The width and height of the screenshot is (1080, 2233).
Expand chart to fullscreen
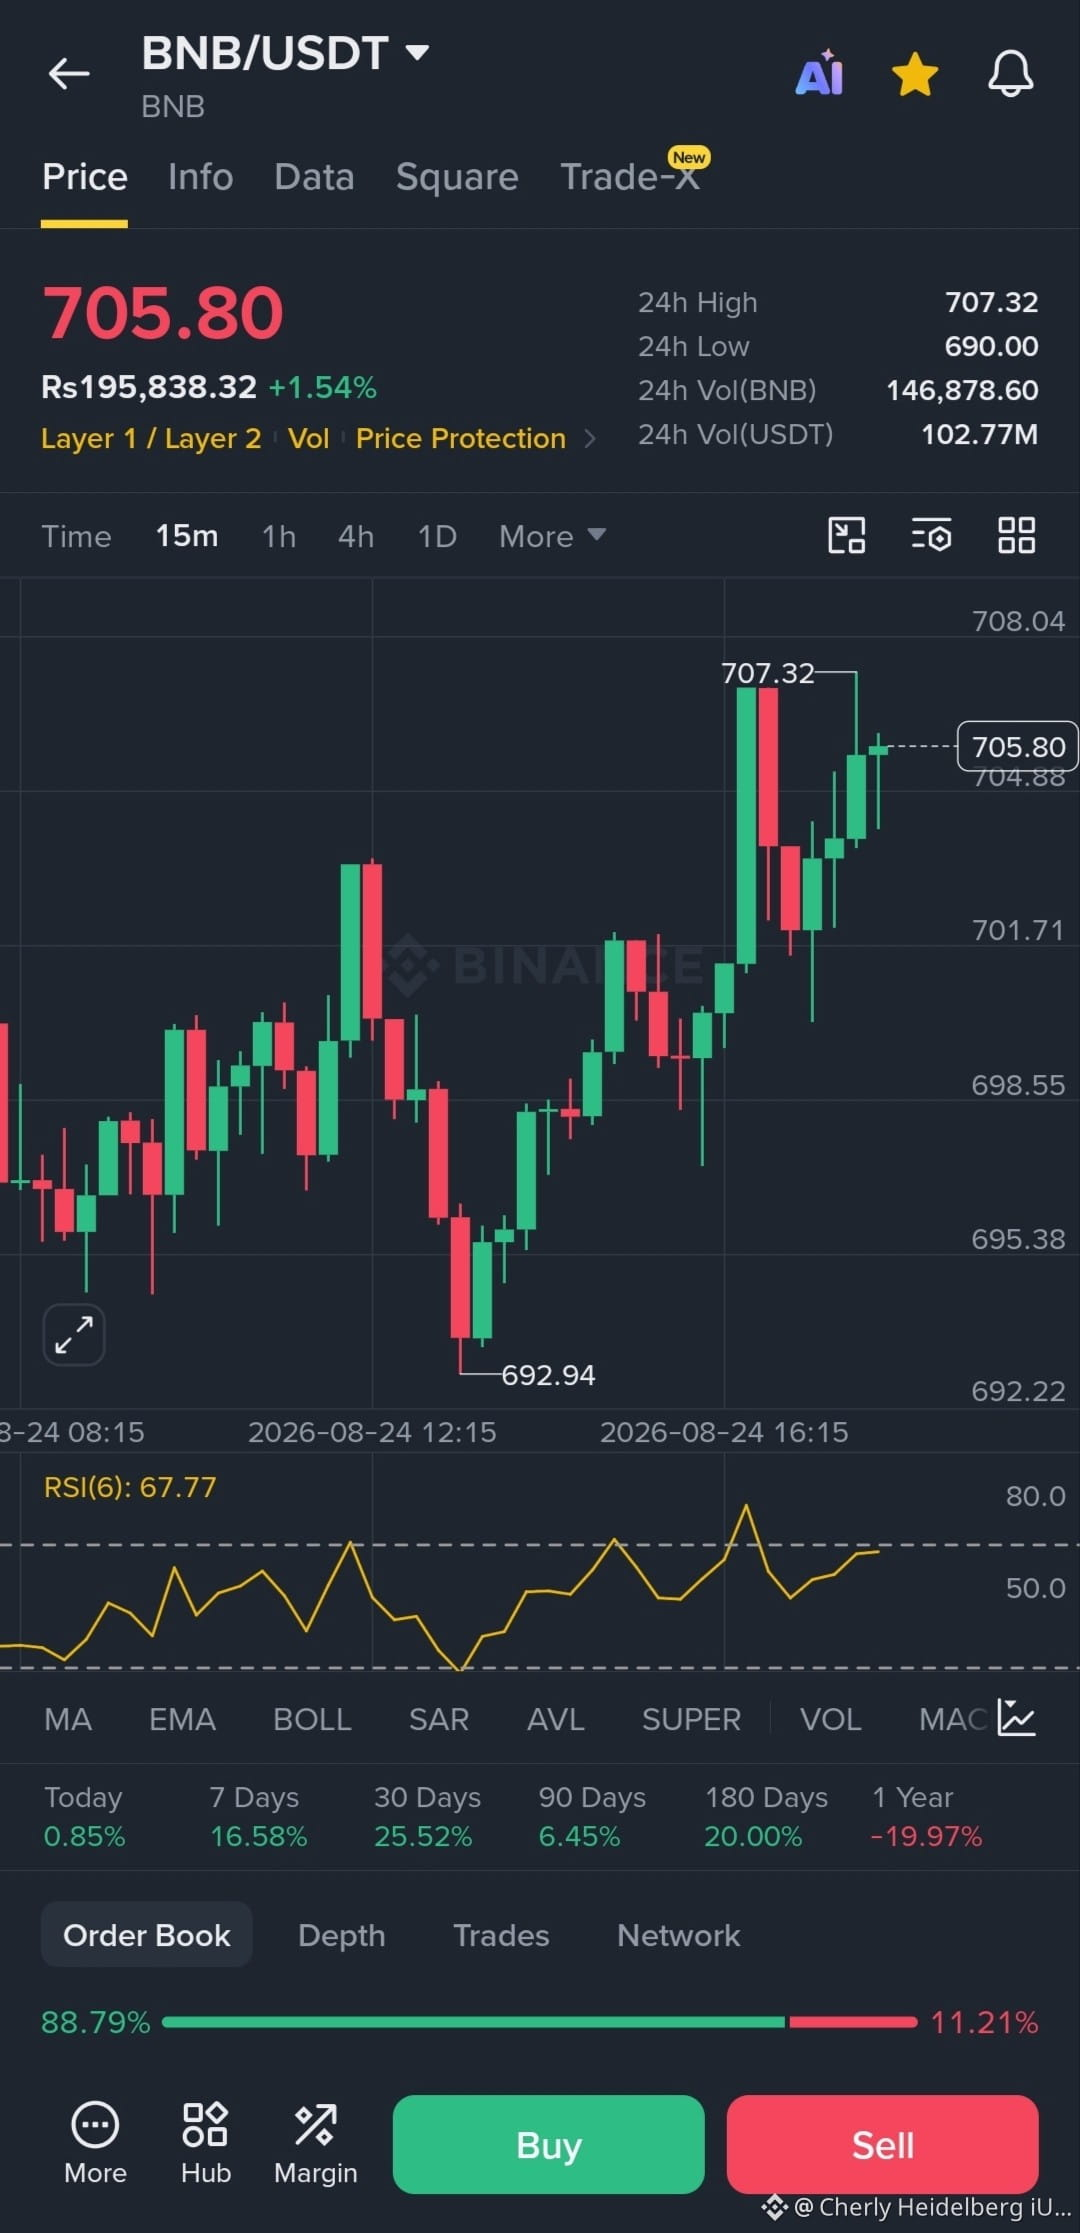[74, 1334]
